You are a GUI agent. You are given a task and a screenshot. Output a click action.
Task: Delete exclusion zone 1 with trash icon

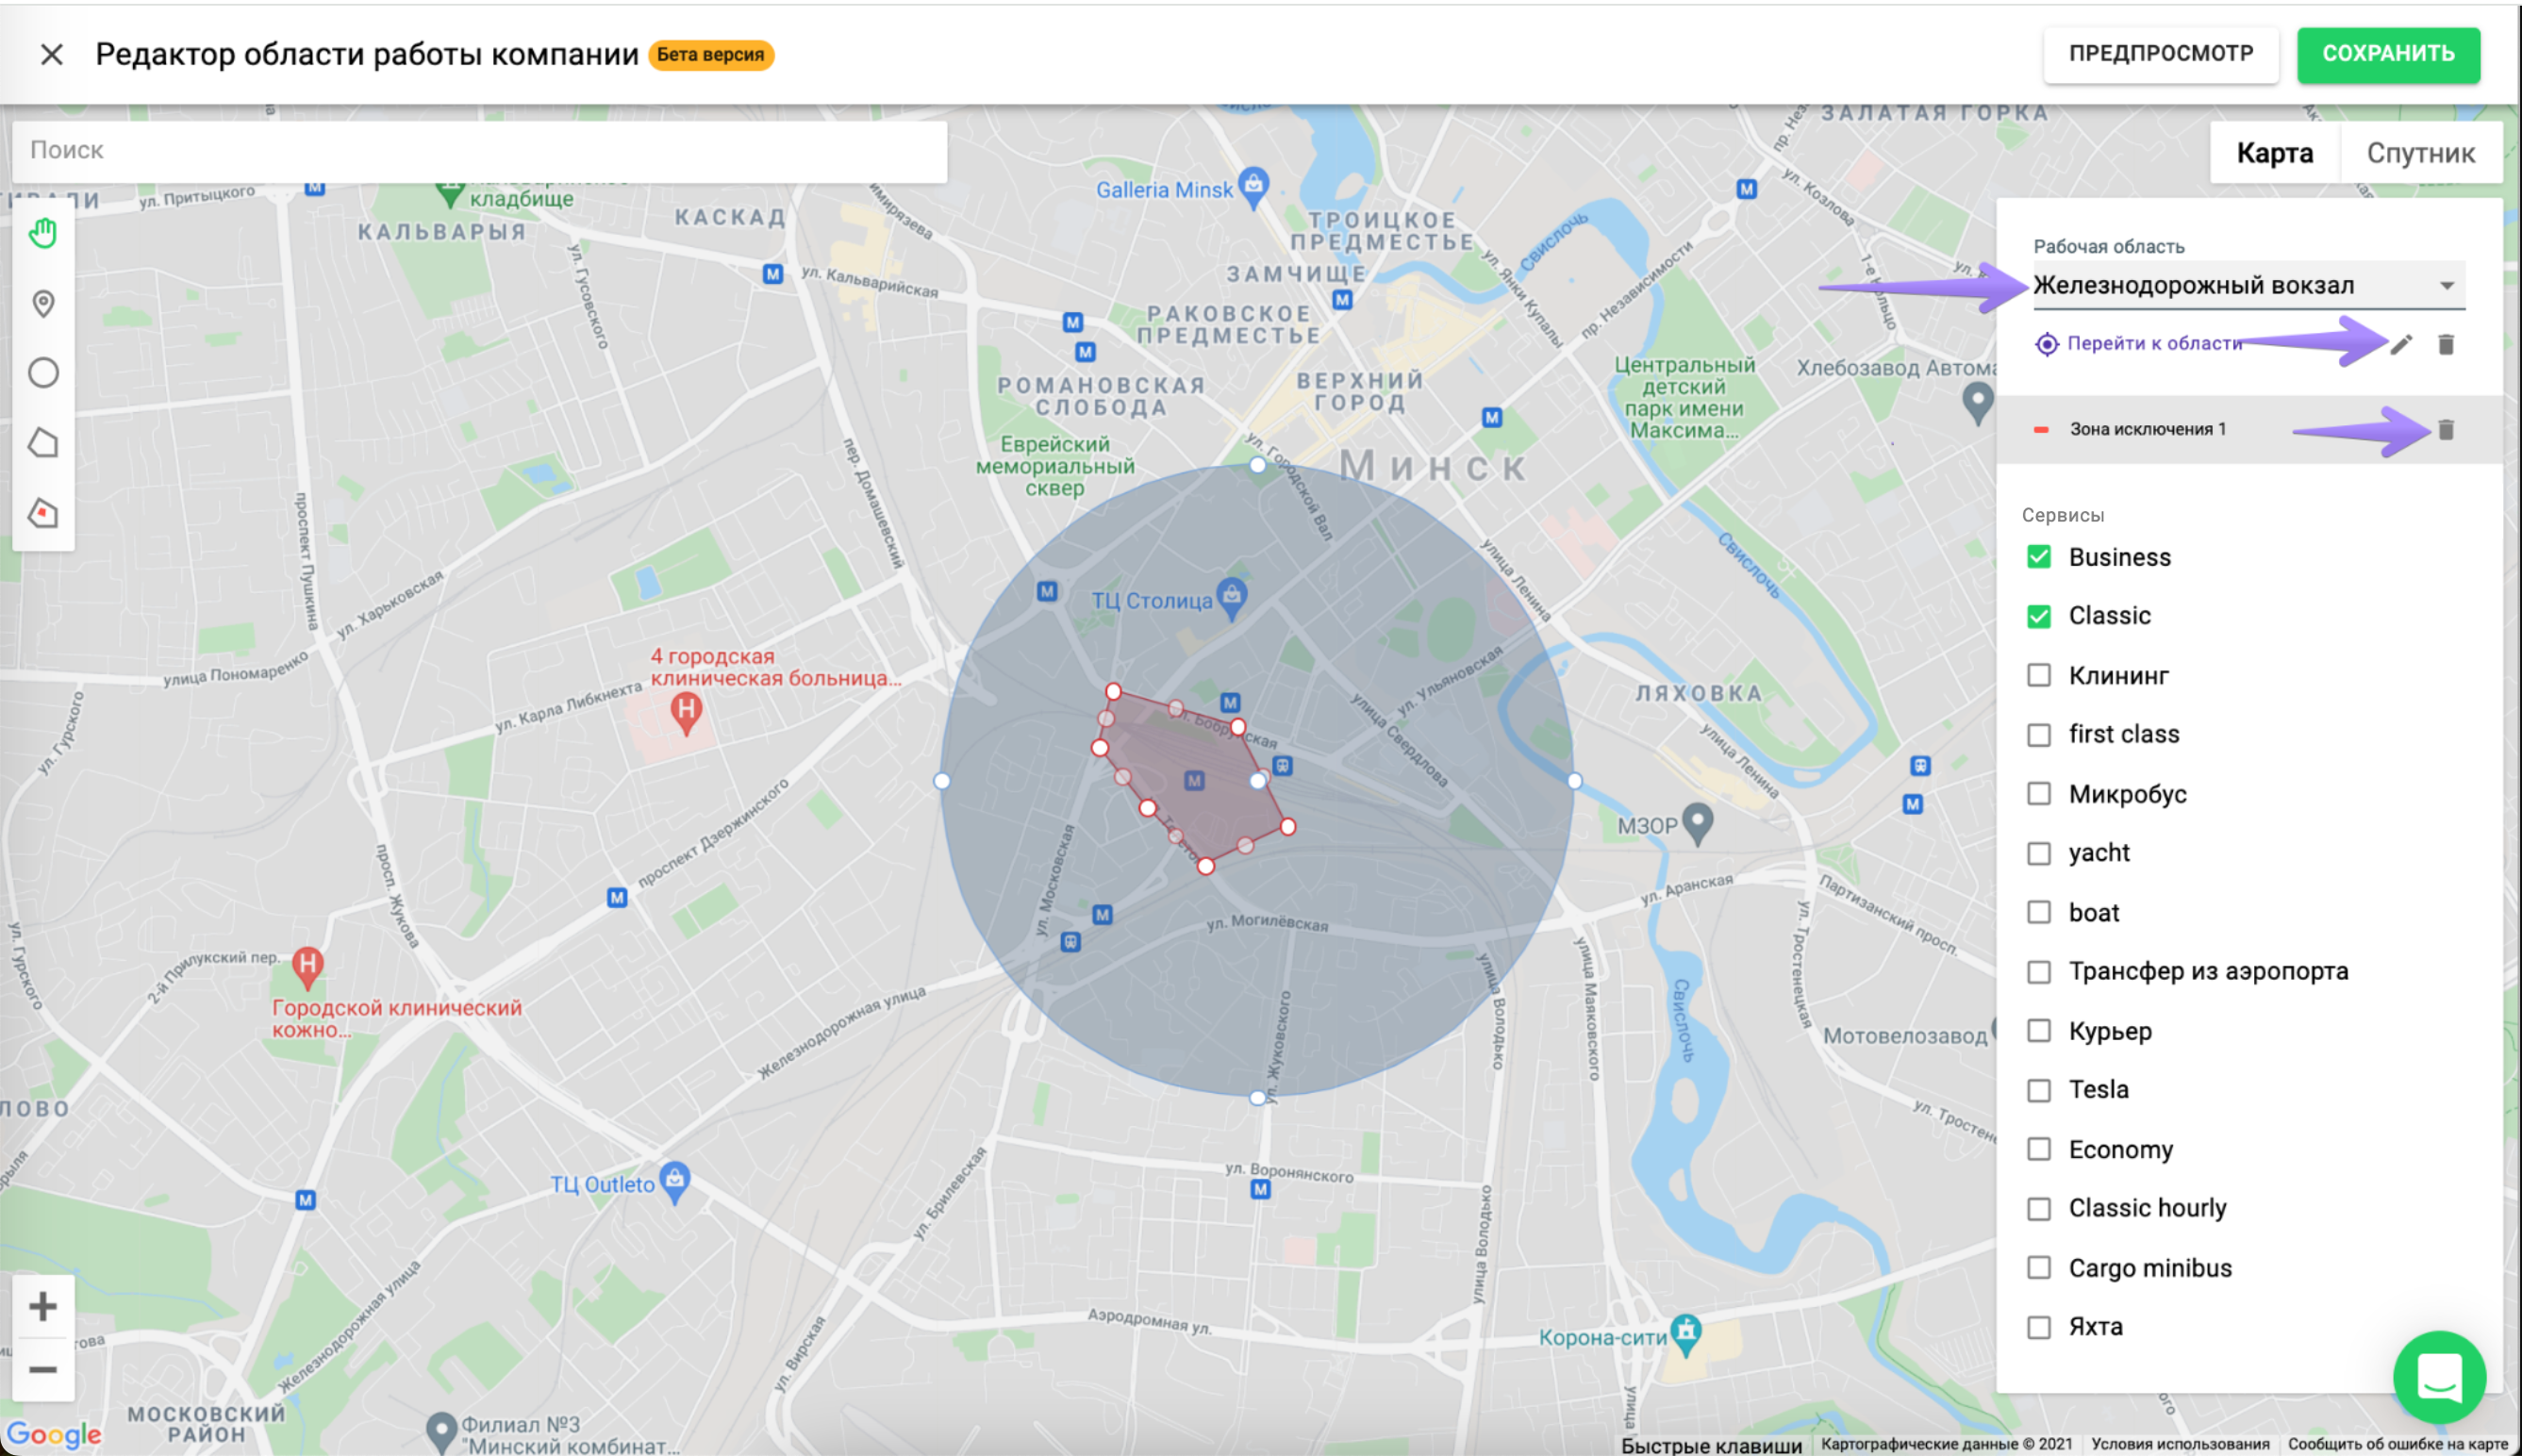(x=2446, y=430)
